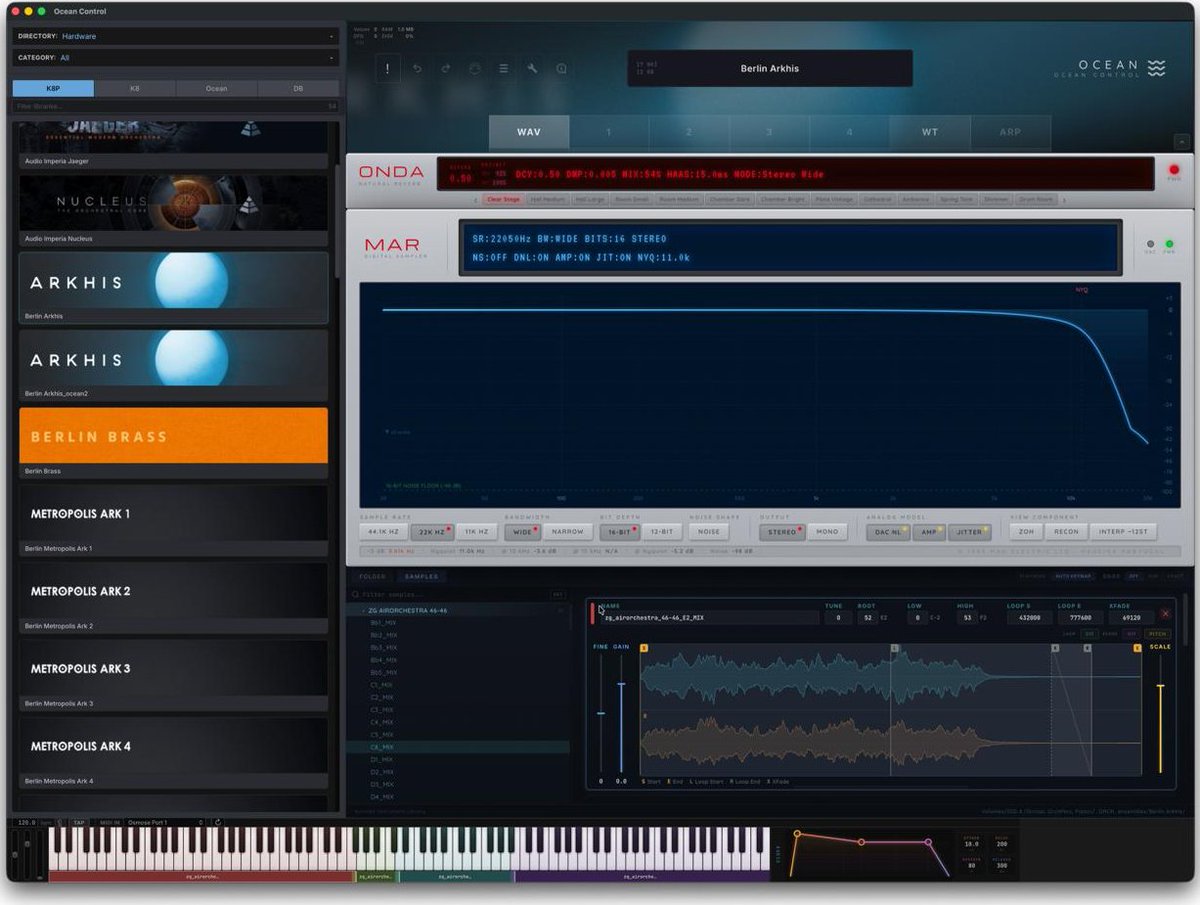Select the ARP tab
Screen dimensions: 1200x905
1010,132
